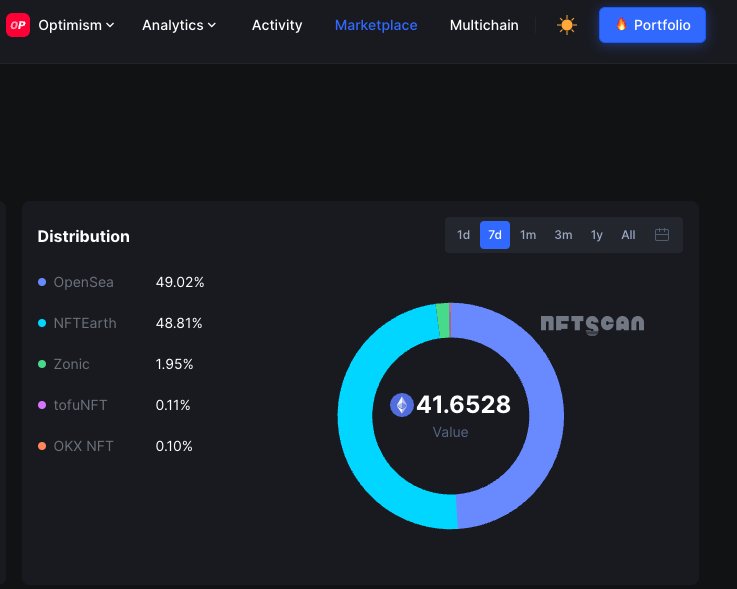
Task: Expand the Optimism chain dropdown
Action: click(76, 25)
